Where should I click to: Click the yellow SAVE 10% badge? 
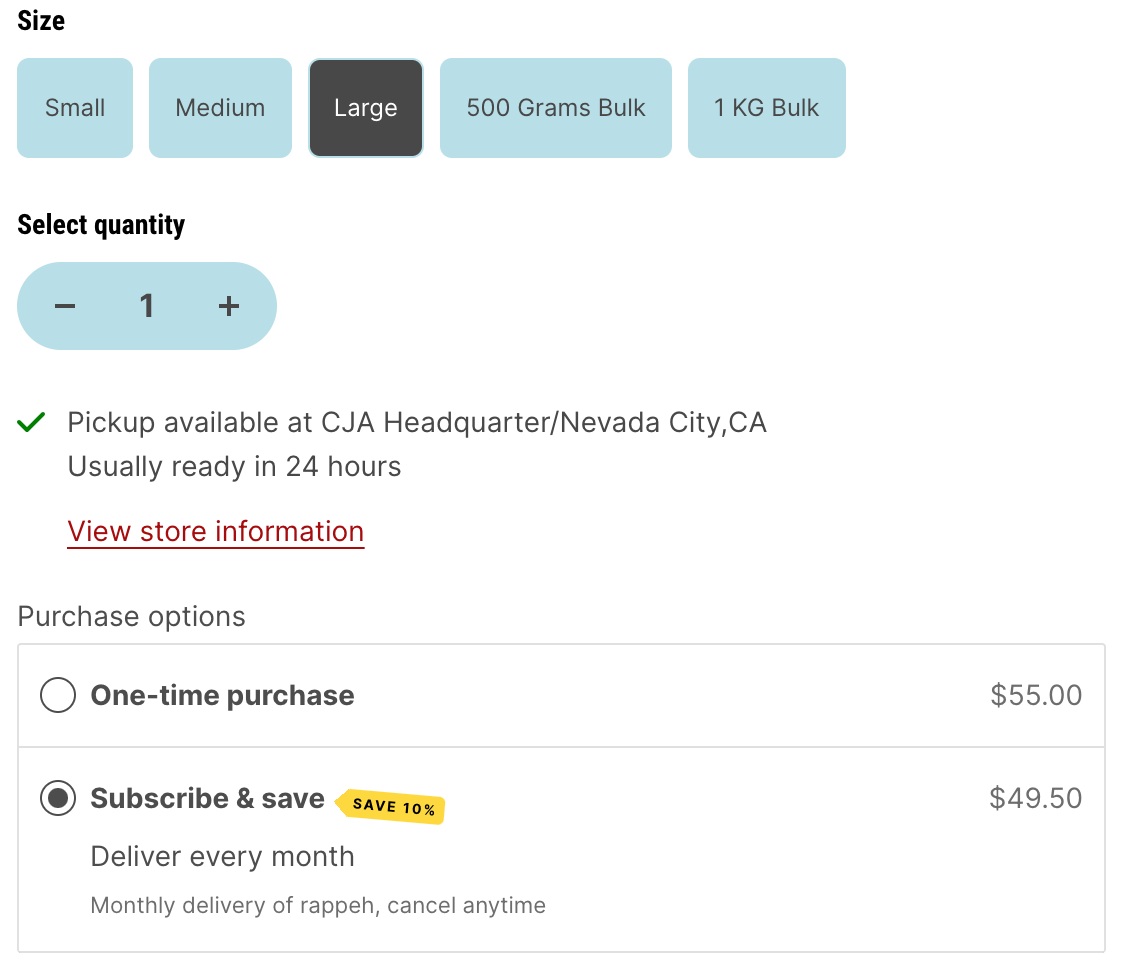coord(392,807)
